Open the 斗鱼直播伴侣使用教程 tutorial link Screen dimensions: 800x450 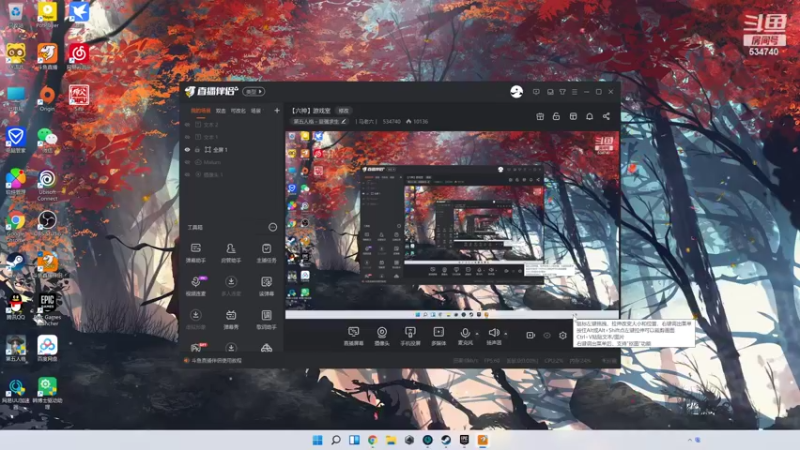216,360
